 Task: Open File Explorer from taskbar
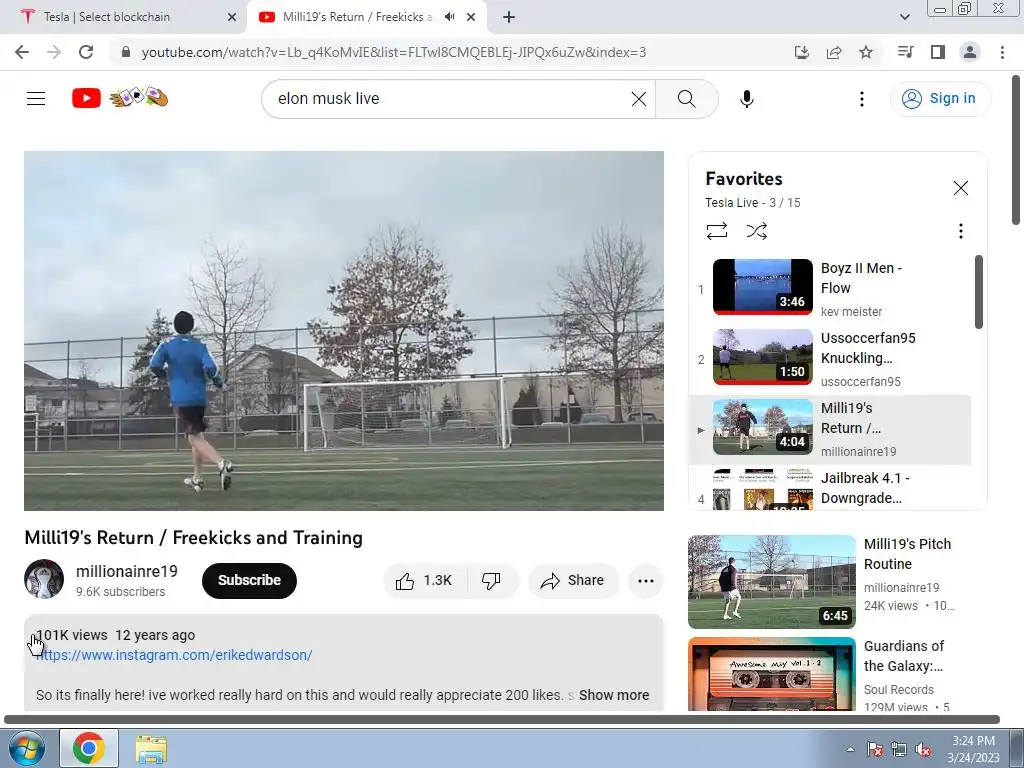click(x=151, y=748)
